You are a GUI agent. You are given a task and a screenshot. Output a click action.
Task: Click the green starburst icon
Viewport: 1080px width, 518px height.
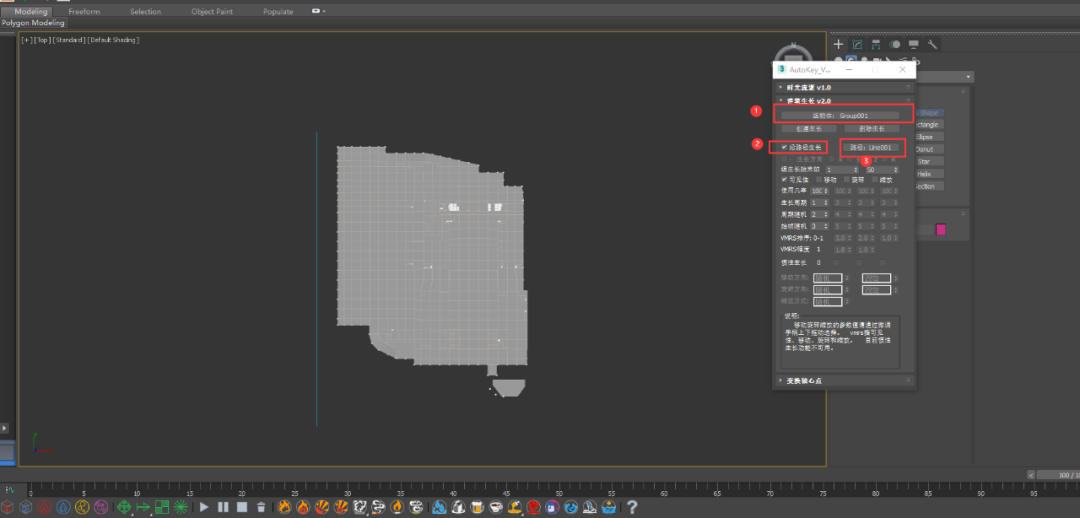pos(180,507)
